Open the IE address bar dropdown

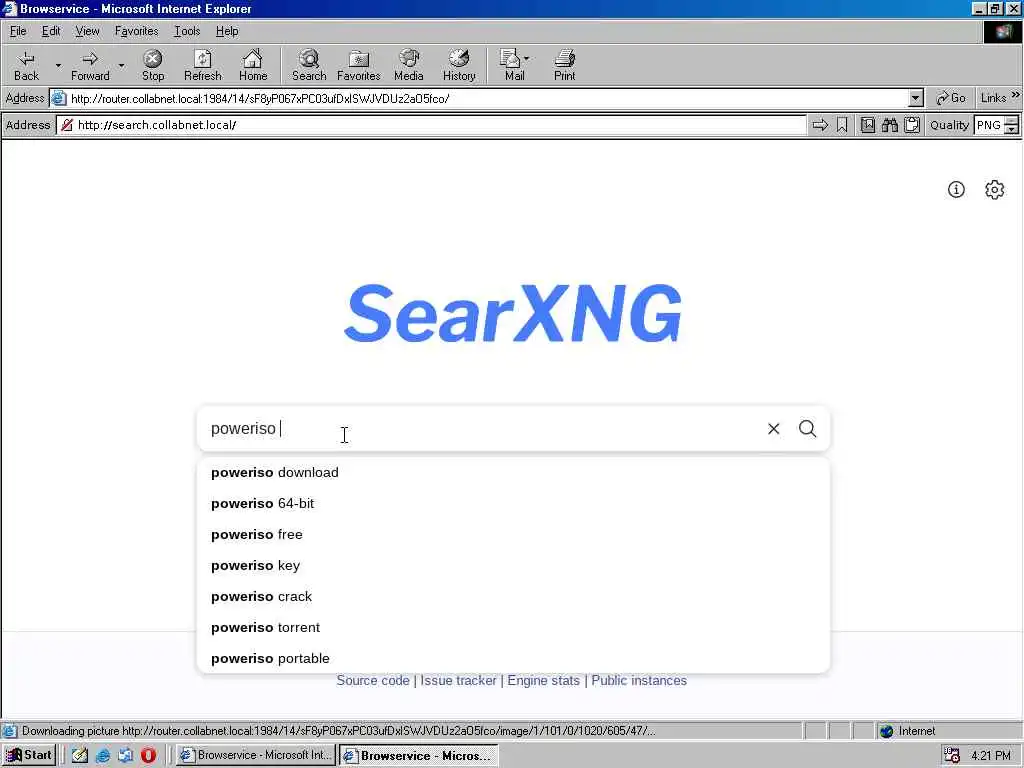(916, 99)
